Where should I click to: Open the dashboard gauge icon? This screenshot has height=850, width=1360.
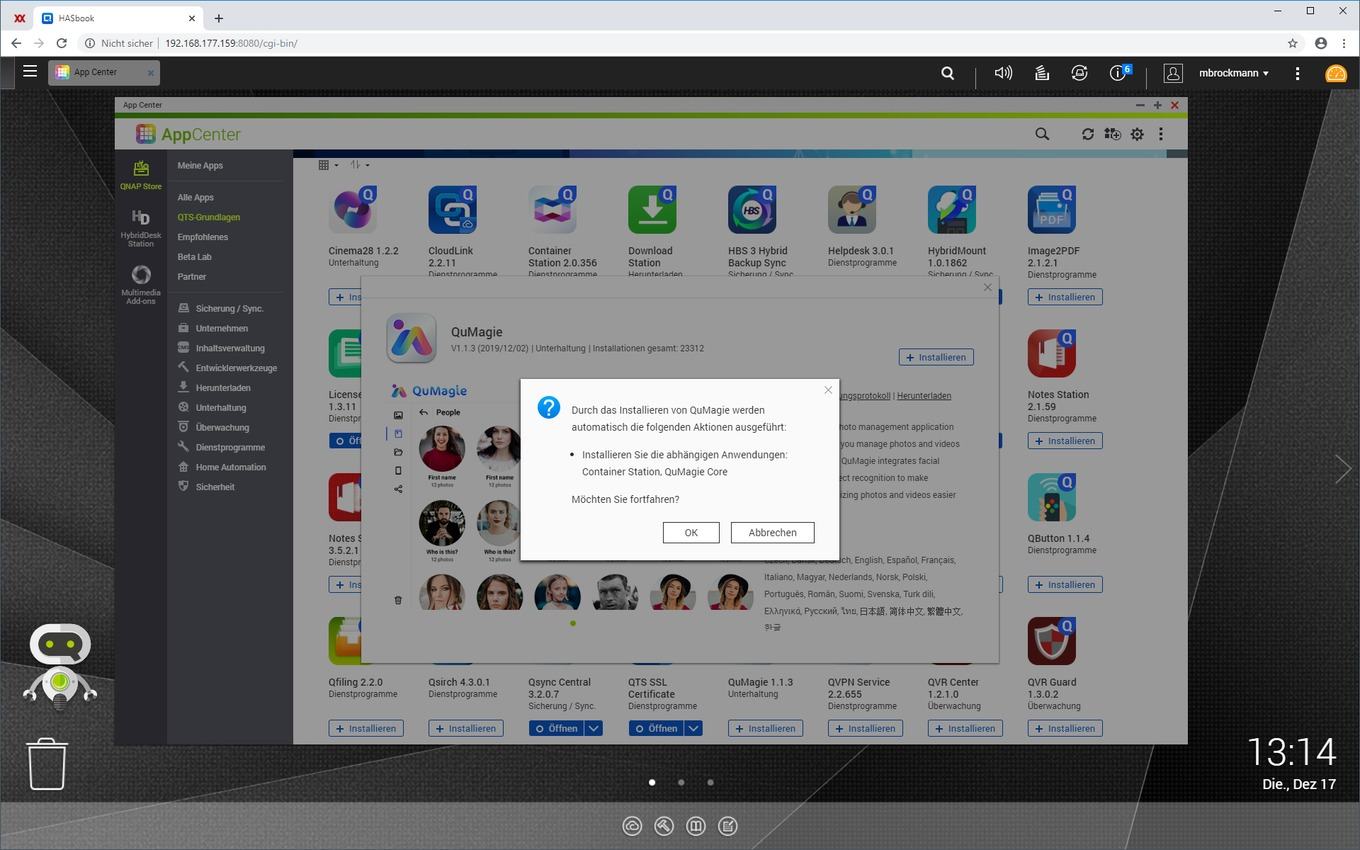(1336, 73)
